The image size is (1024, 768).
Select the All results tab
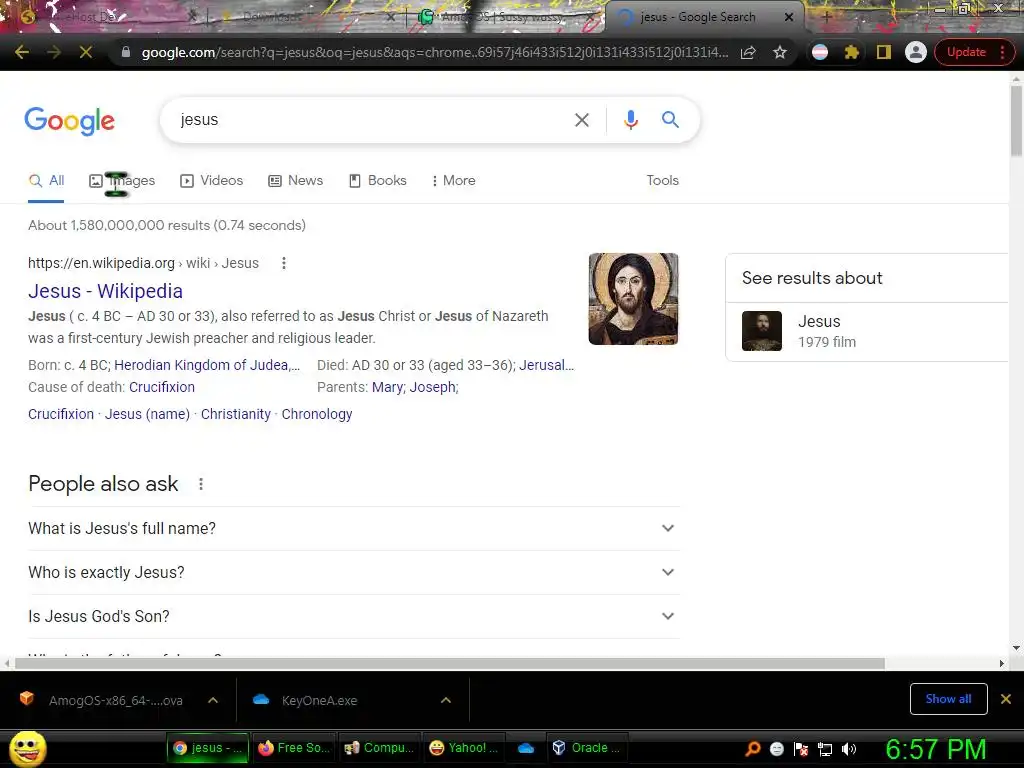(46, 181)
